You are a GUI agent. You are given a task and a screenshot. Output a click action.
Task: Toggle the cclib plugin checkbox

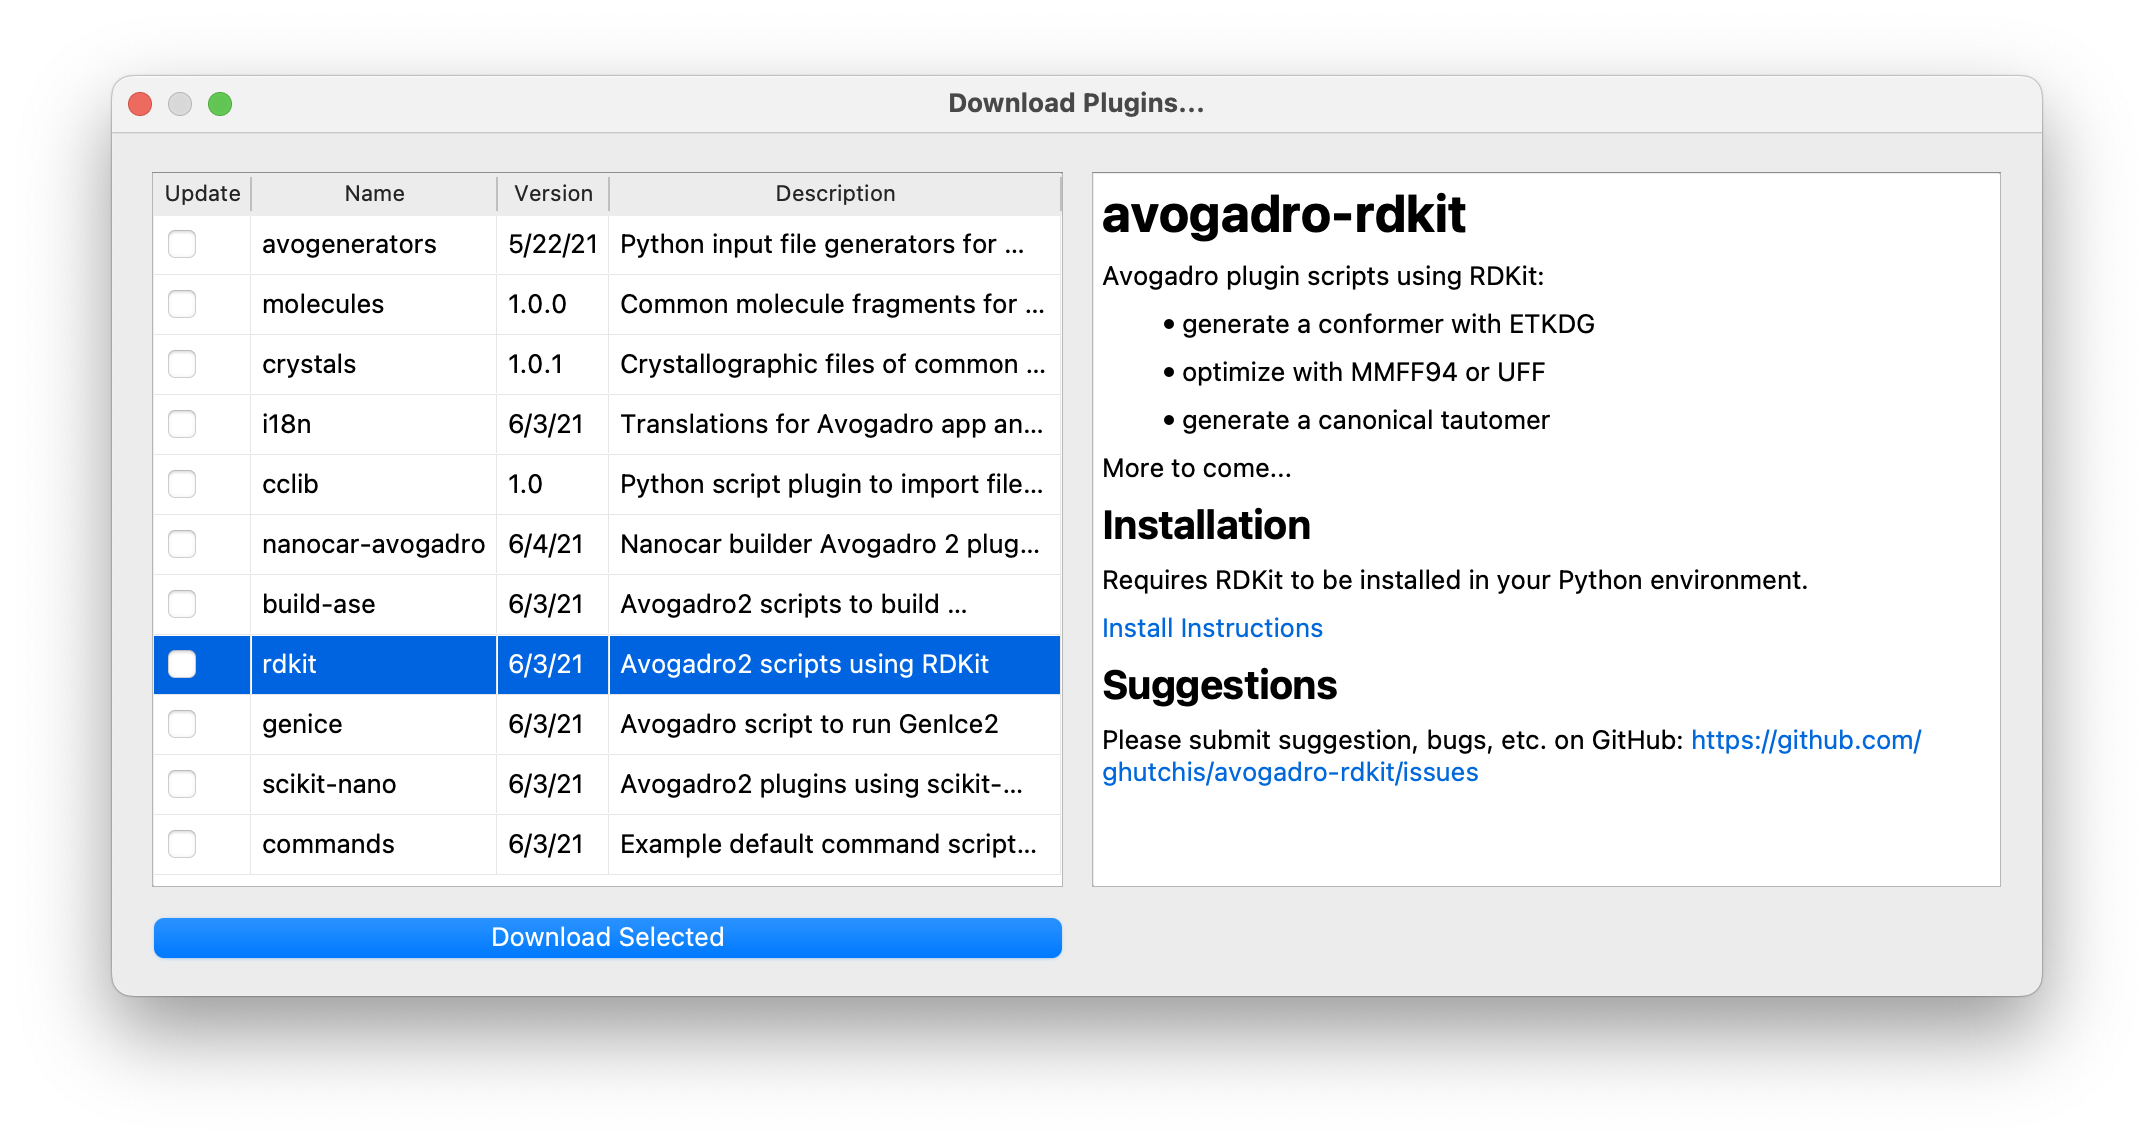[x=182, y=484]
